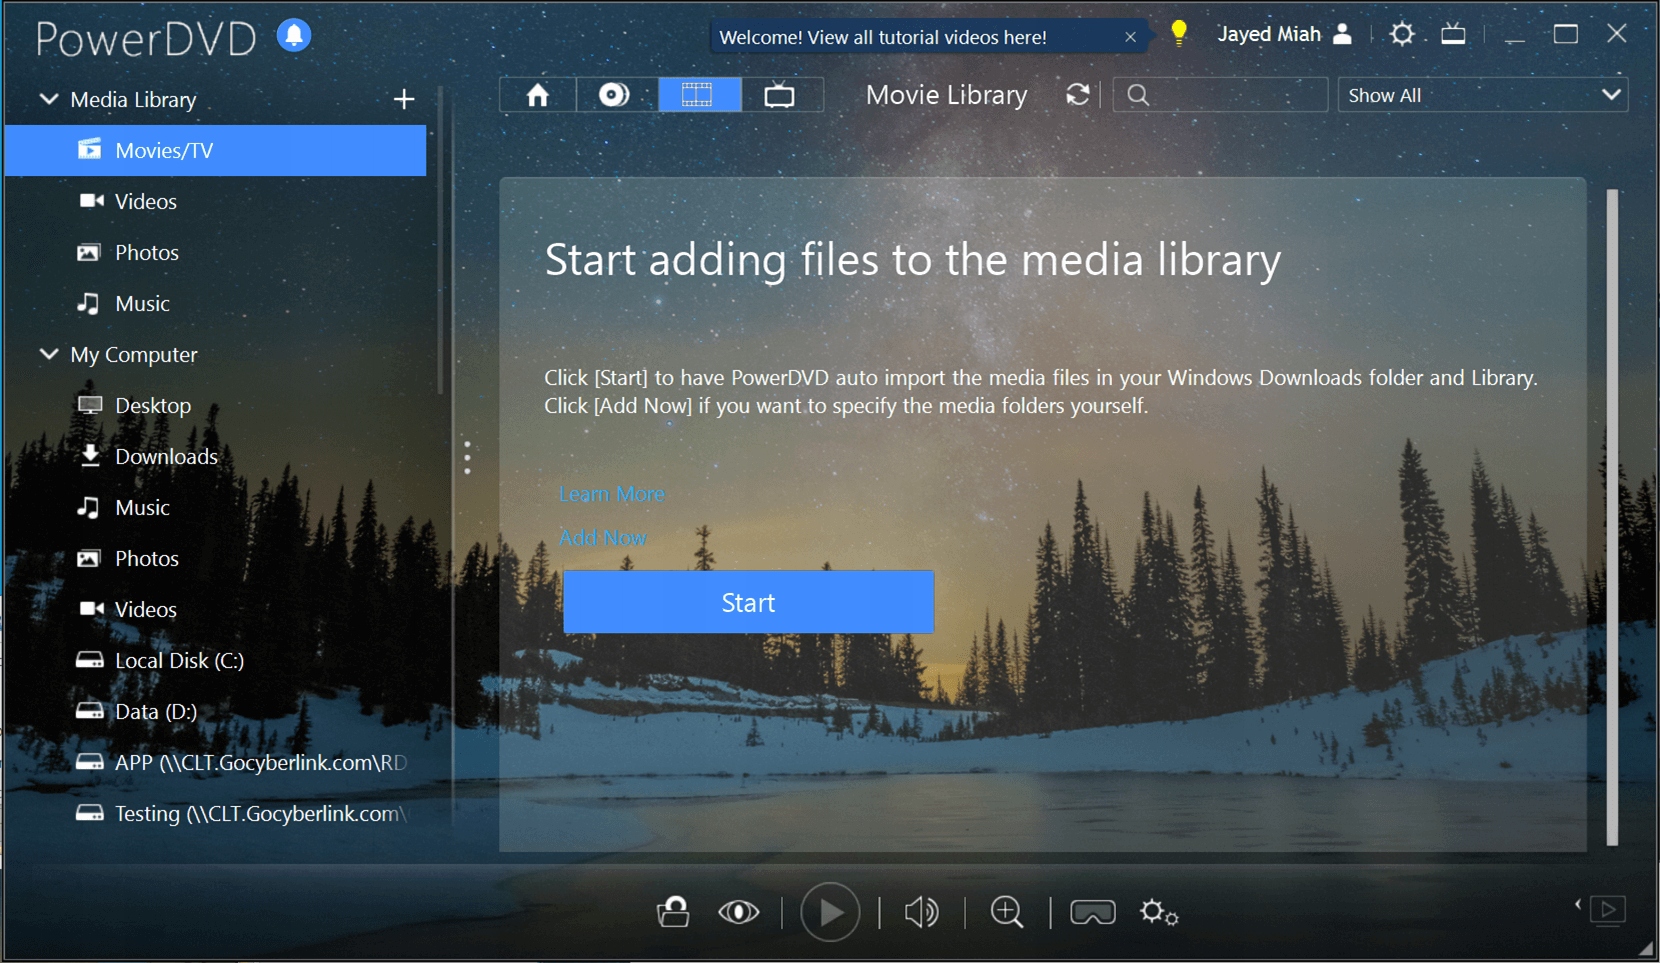Open the VR headset mode icon

(1092, 912)
